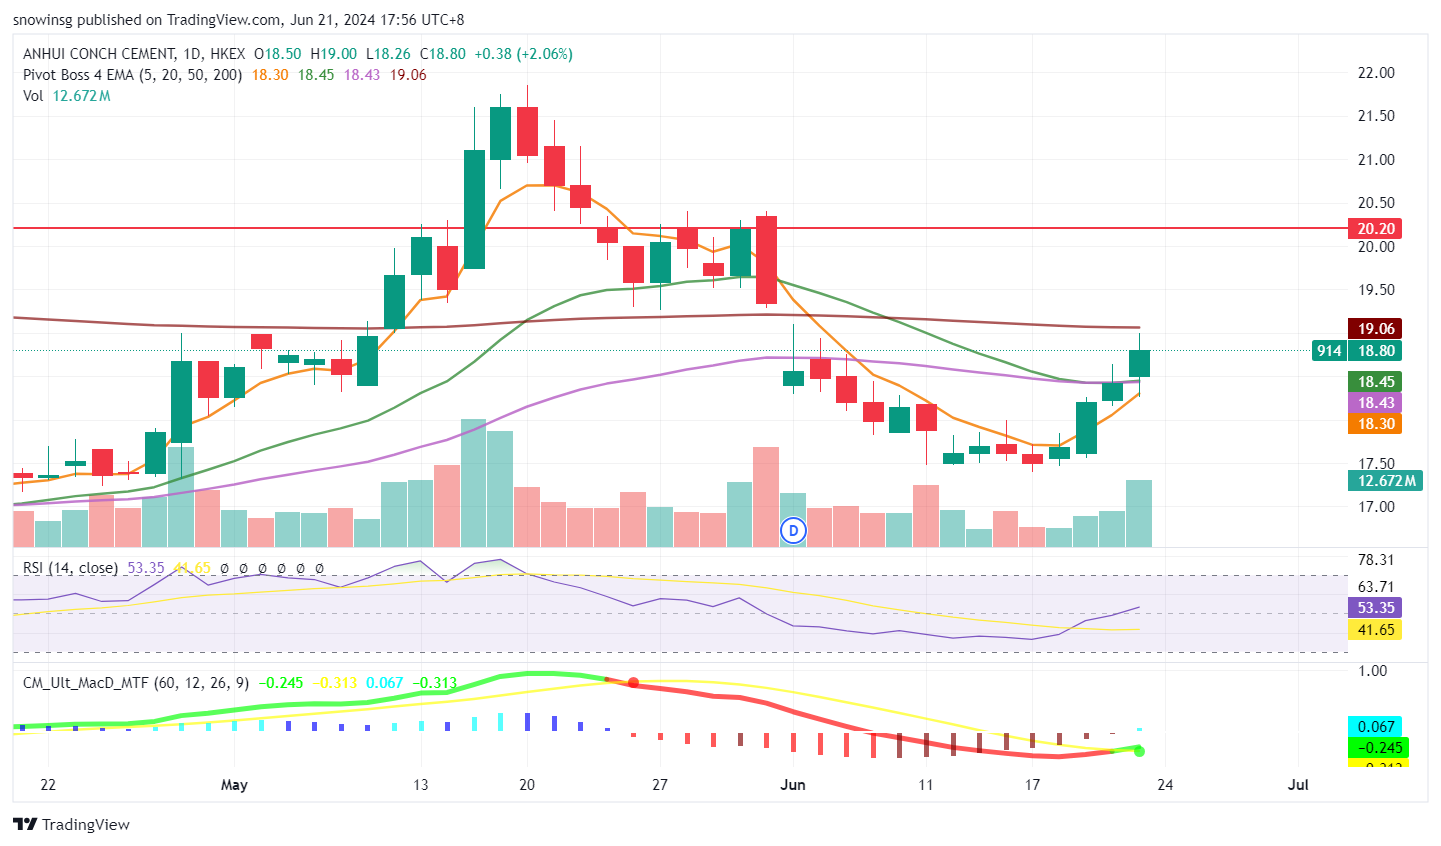
Task: Click the green 18.80 last price tag
Action: point(1376,351)
